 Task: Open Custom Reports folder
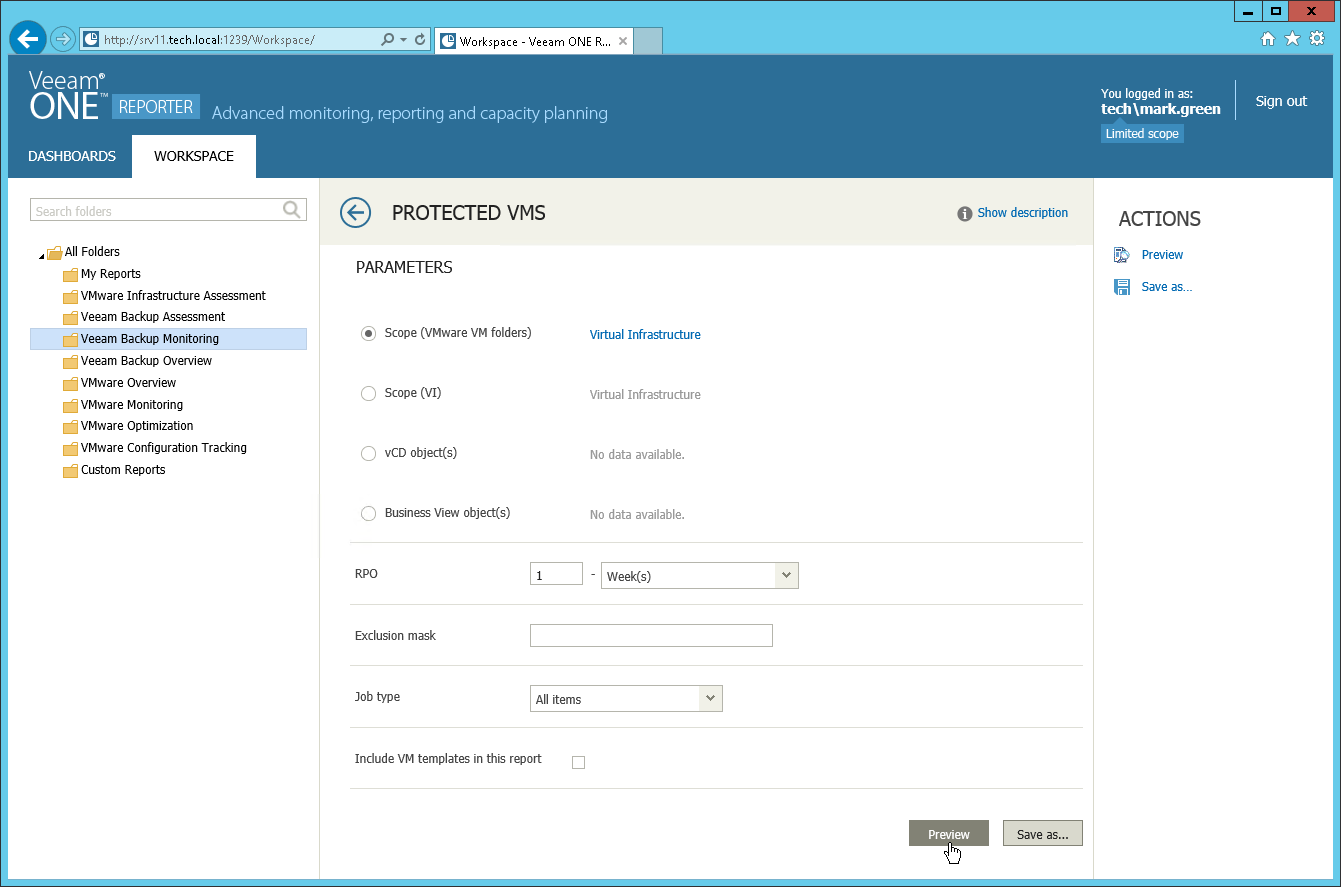pos(123,470)
